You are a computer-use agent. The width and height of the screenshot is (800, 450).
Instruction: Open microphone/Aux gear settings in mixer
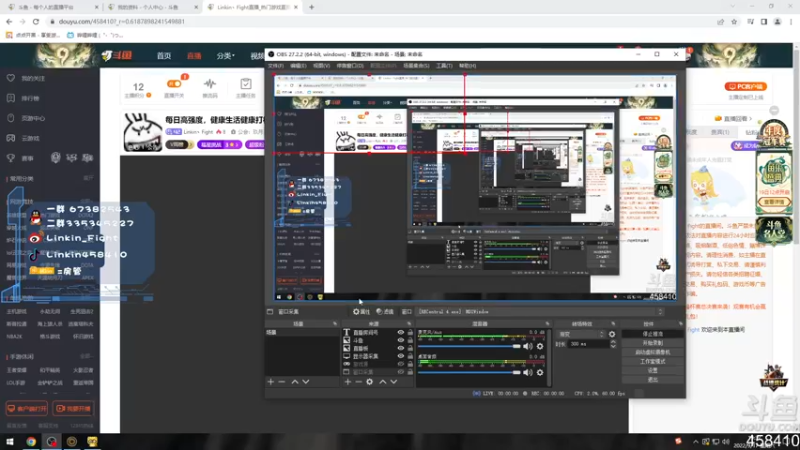pos(540,346)
